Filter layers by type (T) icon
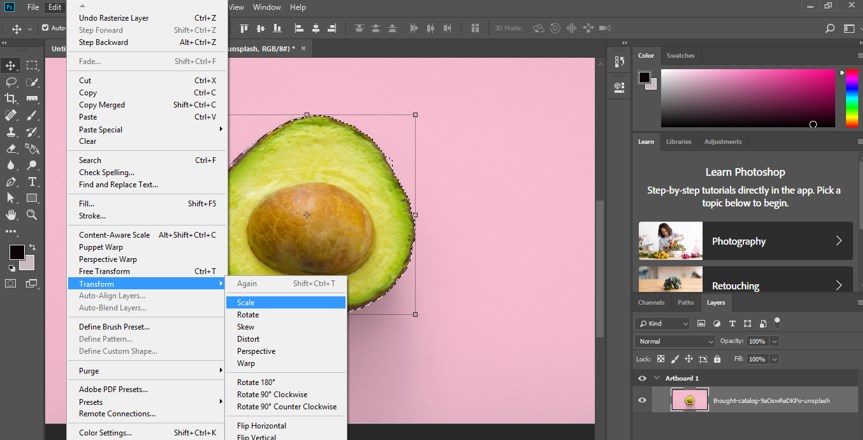 (732, 324)
